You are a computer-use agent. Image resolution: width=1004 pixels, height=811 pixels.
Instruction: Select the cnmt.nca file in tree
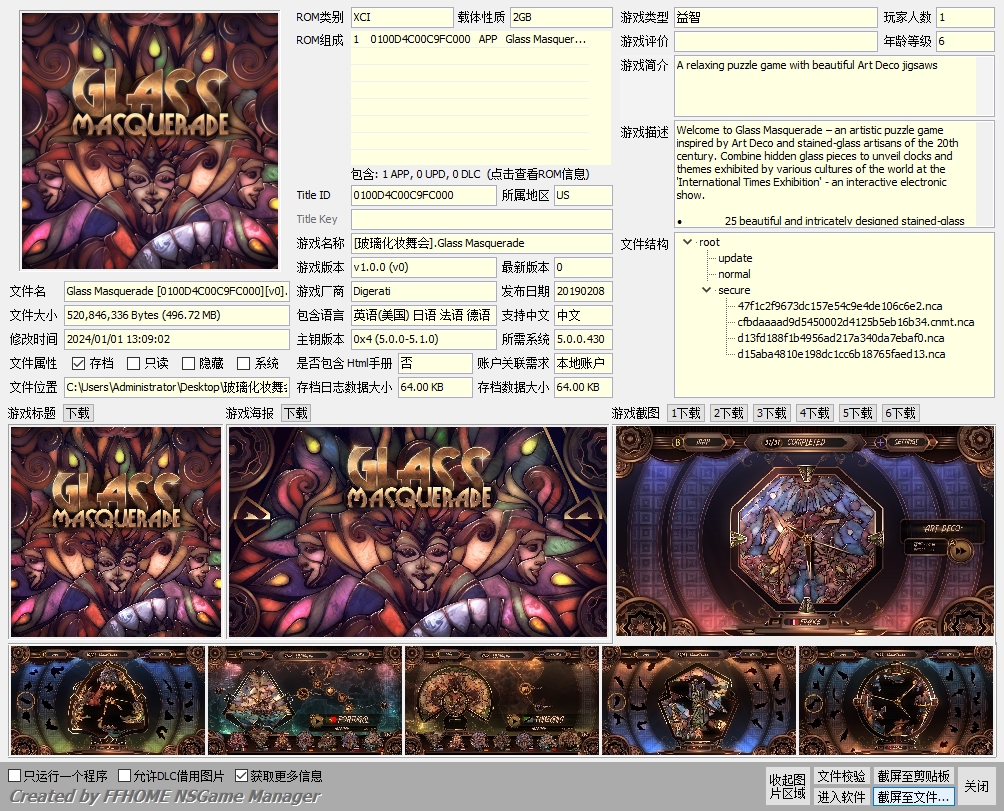point(855,322)
